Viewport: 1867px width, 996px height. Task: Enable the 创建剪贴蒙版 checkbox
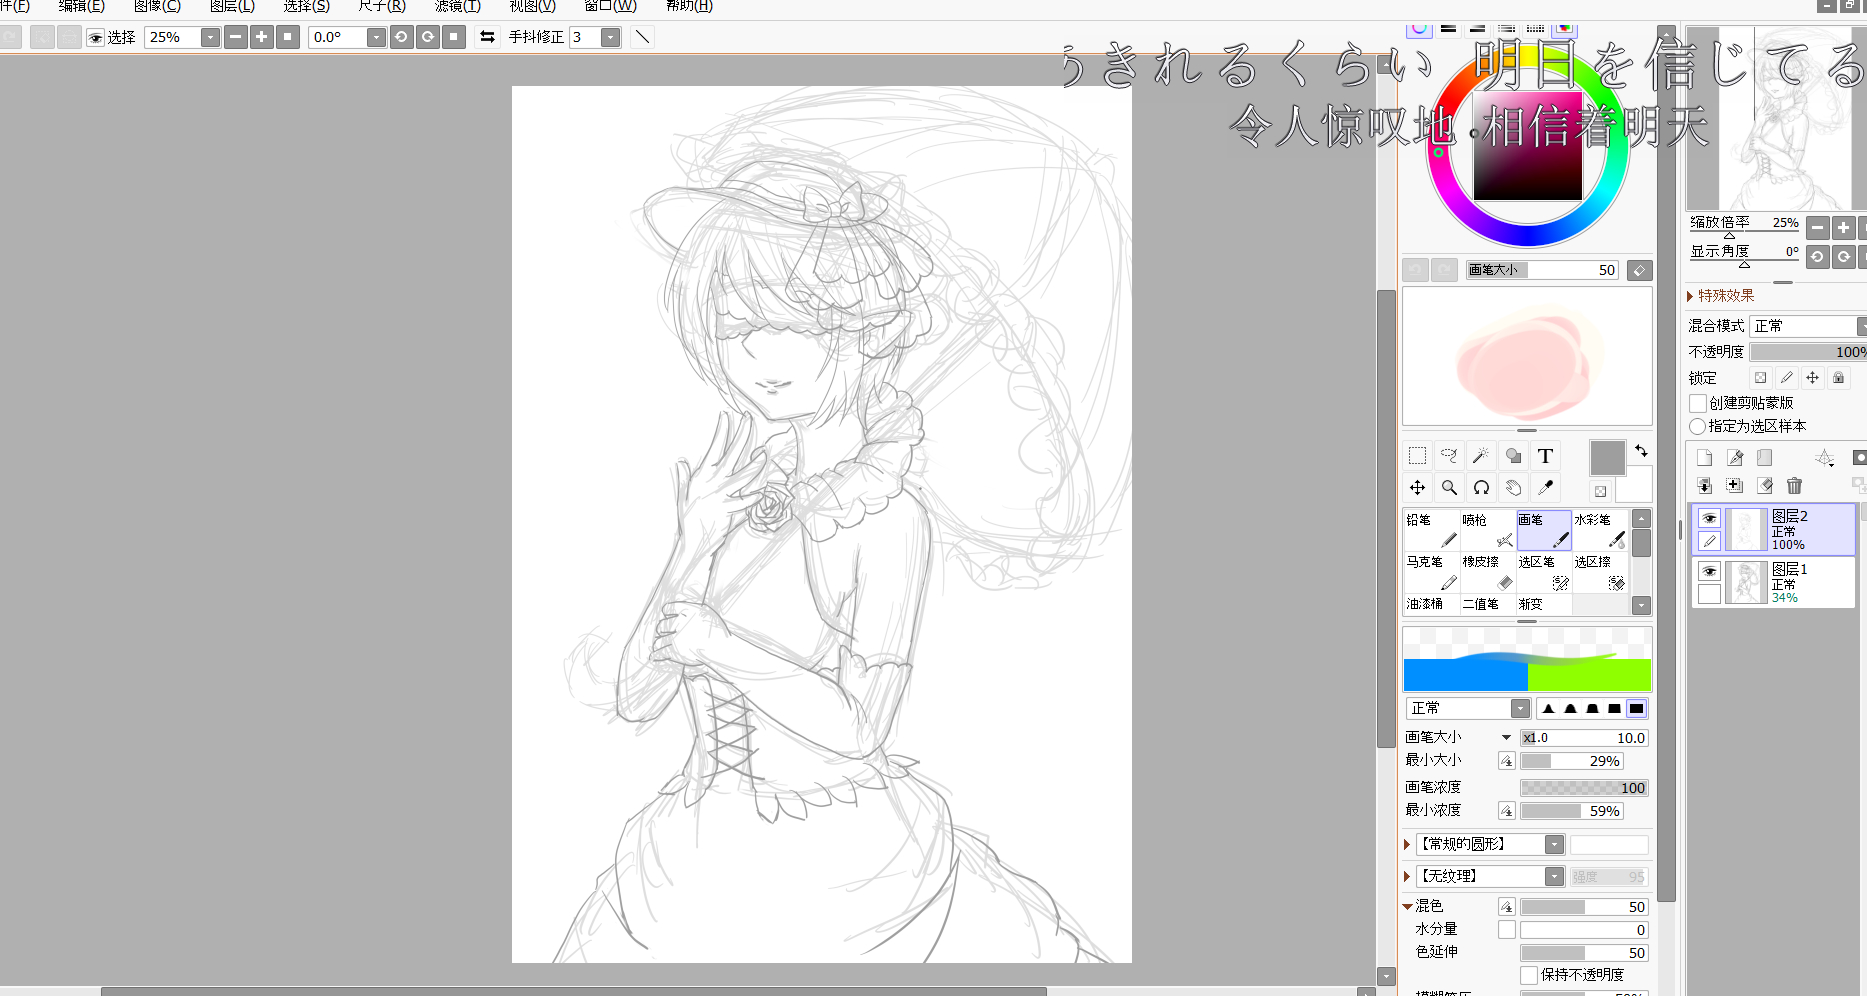(1697, 403)
